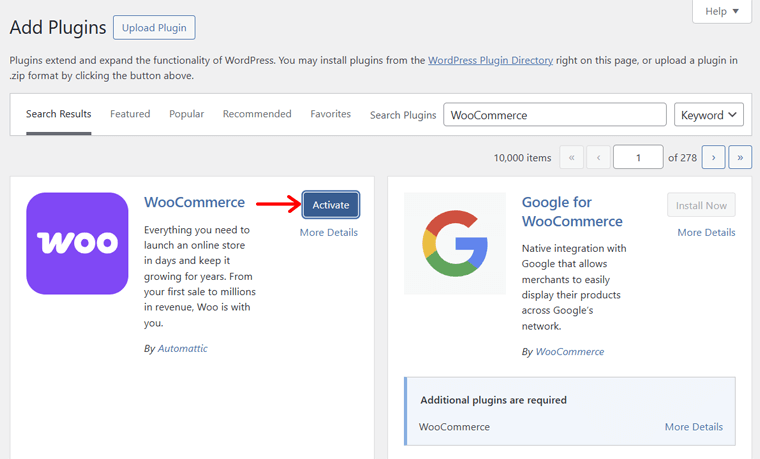This screenshot has width=760, height=459.
Task: Open the Google for WooCommerce title link
Action: point(572,211)
